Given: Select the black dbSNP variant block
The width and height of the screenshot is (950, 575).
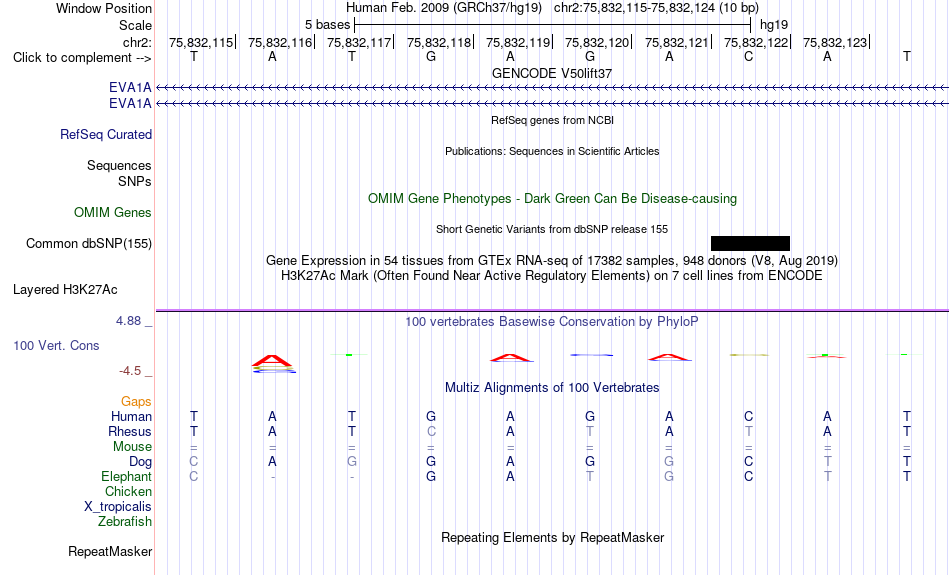Looking at the screenshot, I should (x=750, y=244).
